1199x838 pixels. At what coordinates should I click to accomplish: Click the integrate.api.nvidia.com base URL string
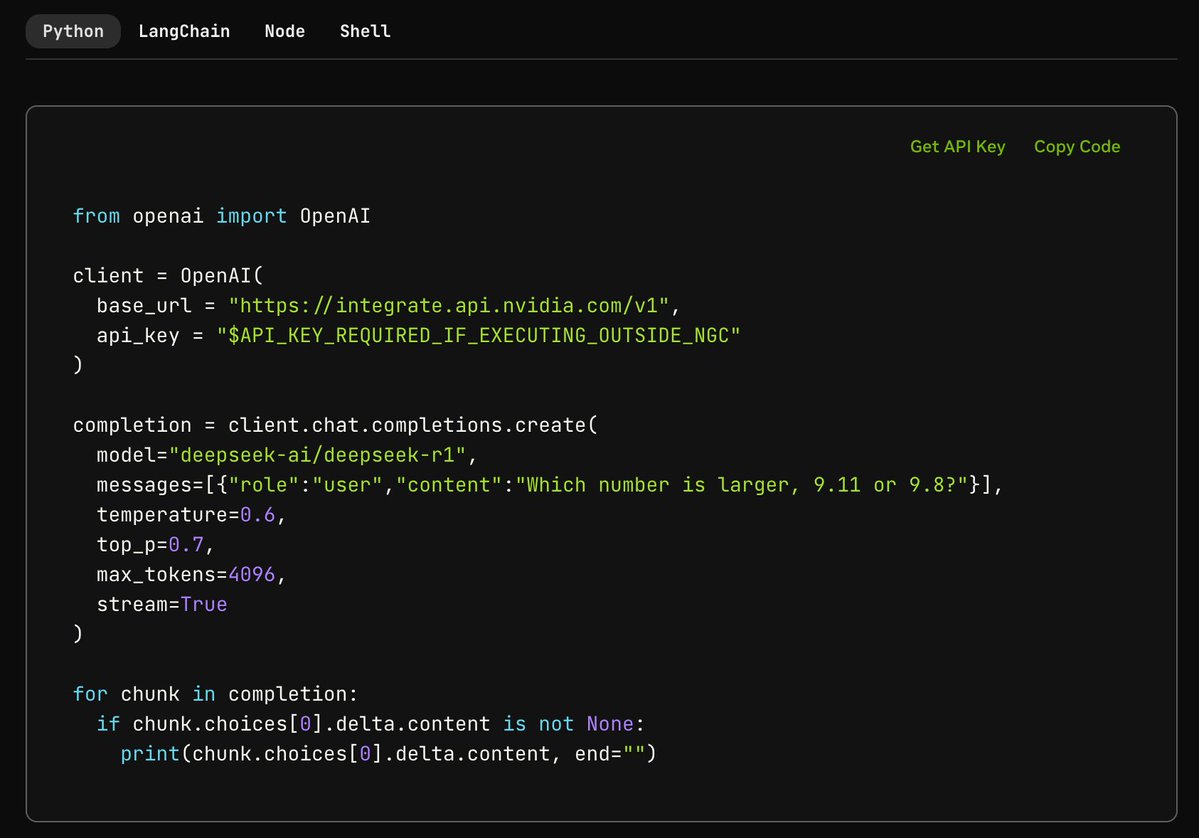449,305
